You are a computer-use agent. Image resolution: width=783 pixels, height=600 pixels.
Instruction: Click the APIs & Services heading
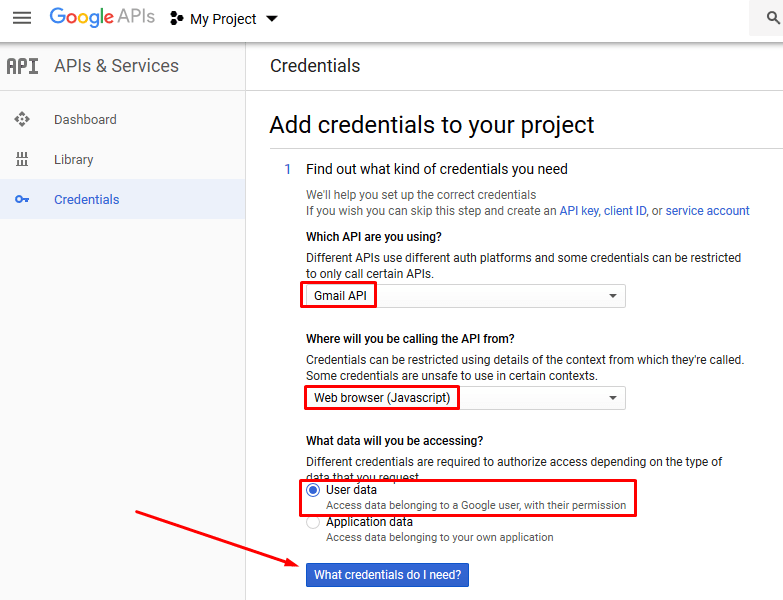116,66
